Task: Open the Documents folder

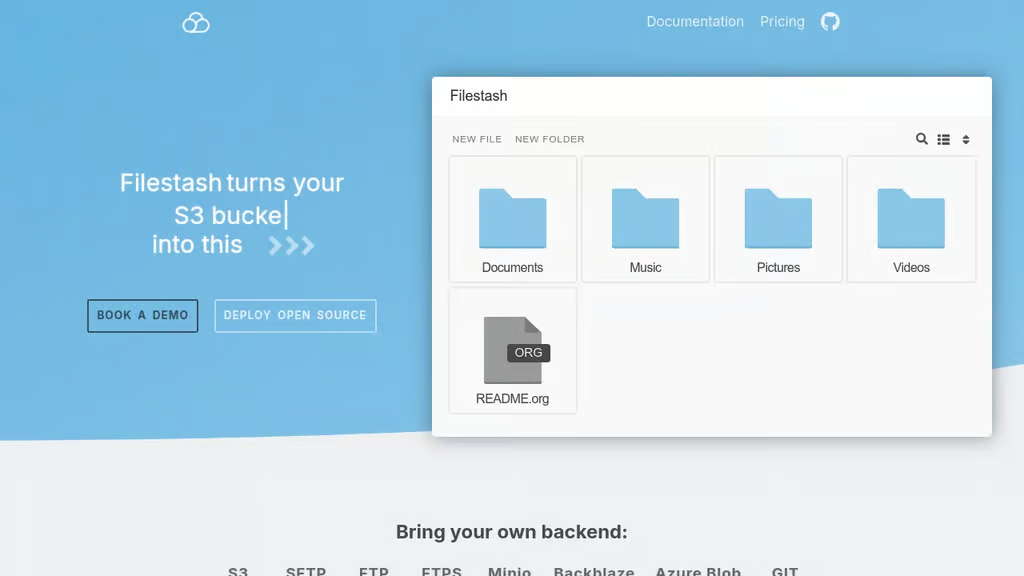Action: [x=513, y=219]
